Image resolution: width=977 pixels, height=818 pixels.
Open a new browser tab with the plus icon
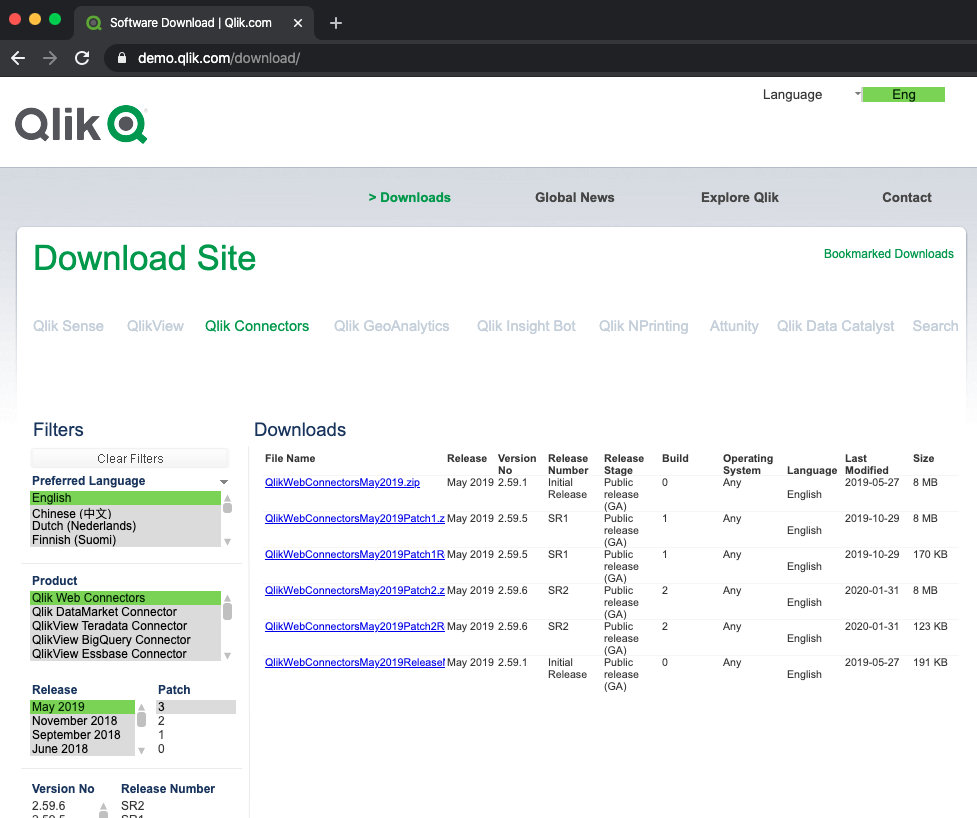point(336,22)
